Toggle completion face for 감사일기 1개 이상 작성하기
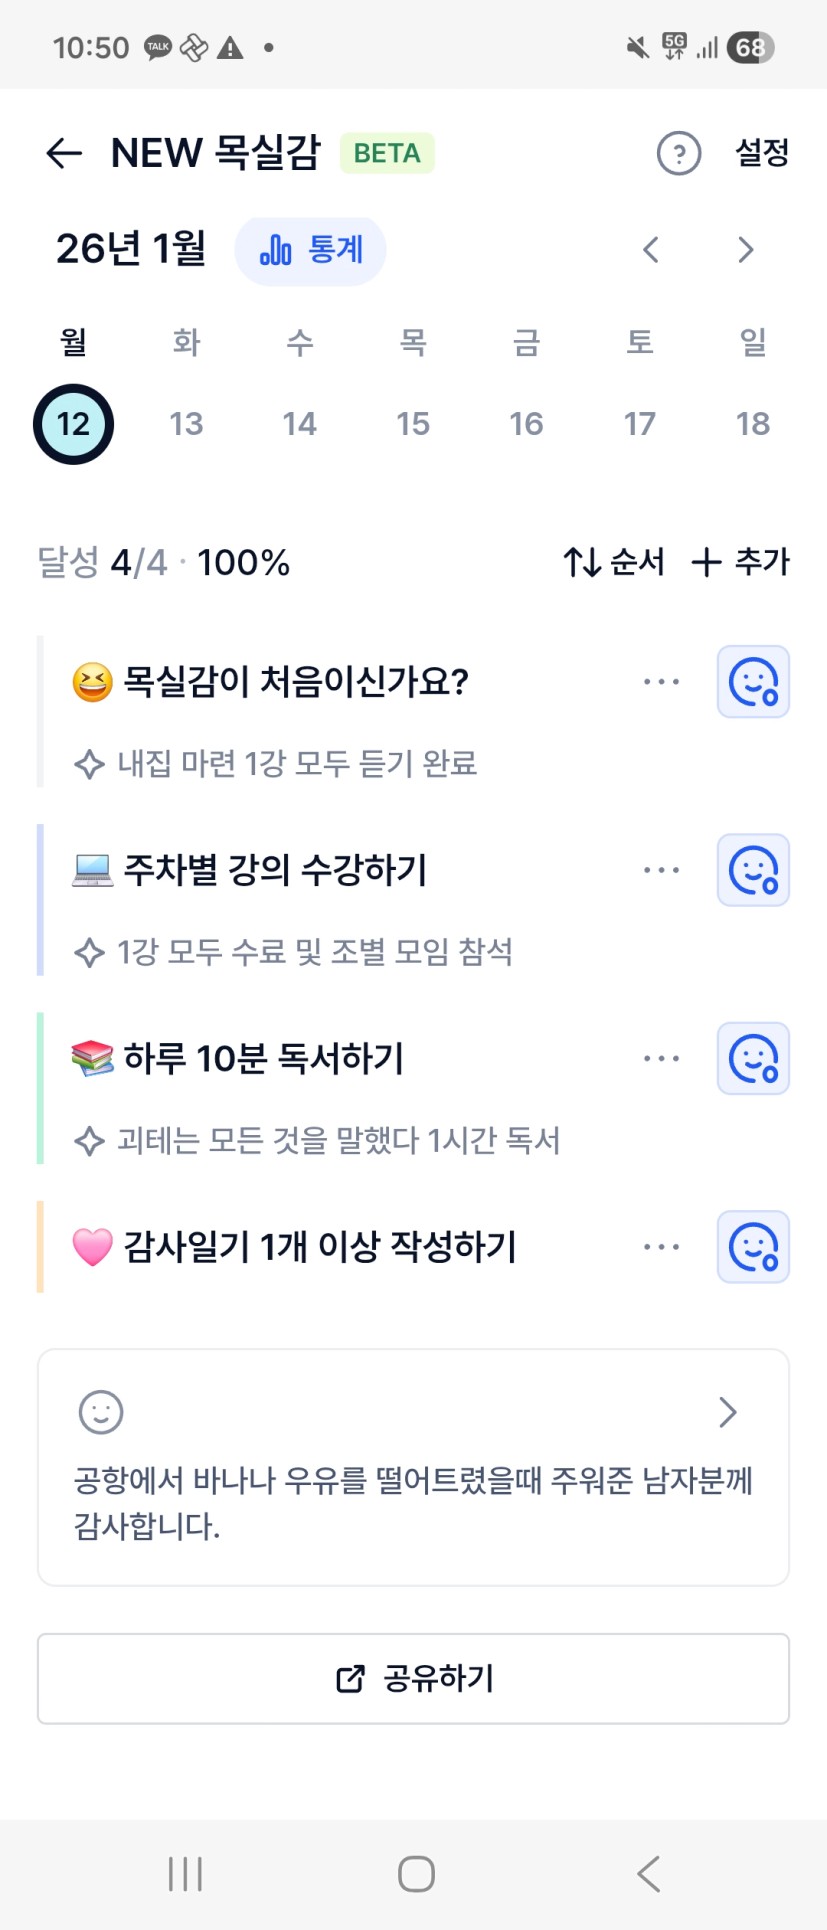This screenshot has height=1930, width=827. pos(753,1247)
